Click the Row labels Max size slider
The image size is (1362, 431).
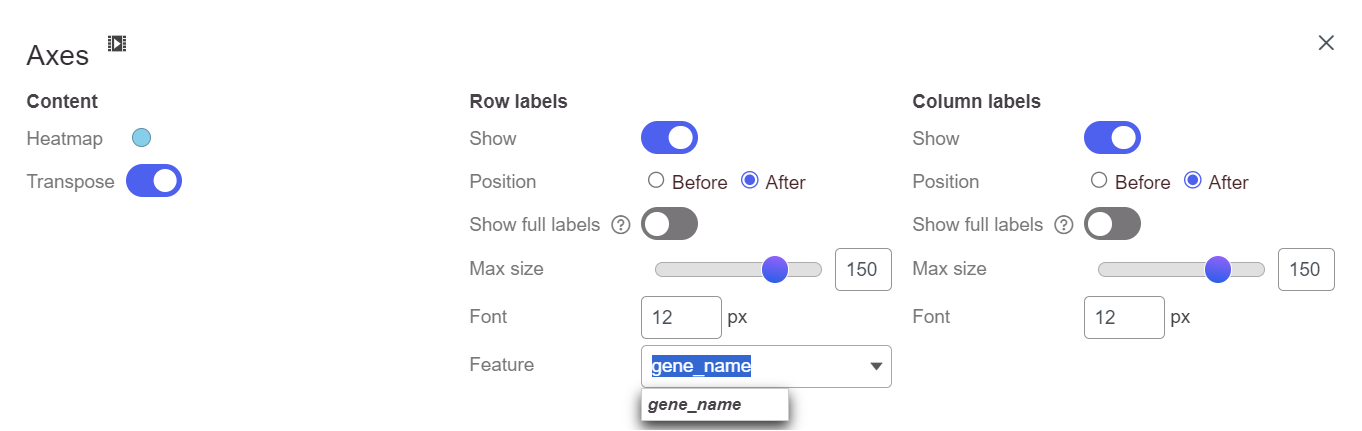738,269
